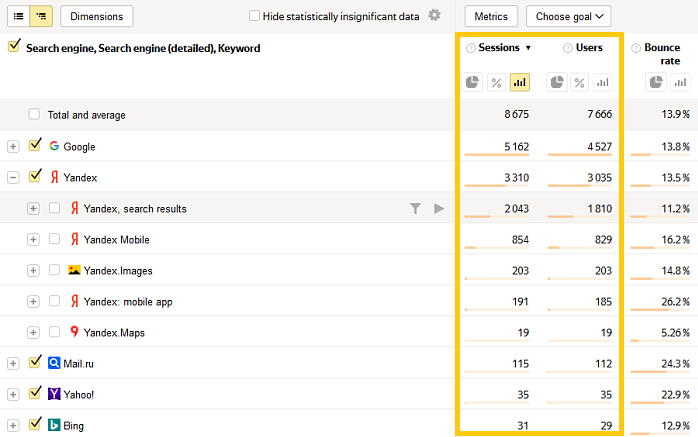The width and height of the screenshot is (698, 437).
Task: Click play arrow icon on Yandex search results
Action: [x=438, y=208]
